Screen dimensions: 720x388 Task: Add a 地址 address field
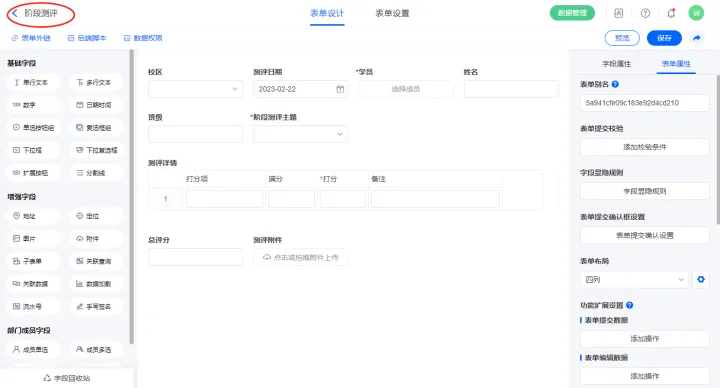tap(33, 216)
